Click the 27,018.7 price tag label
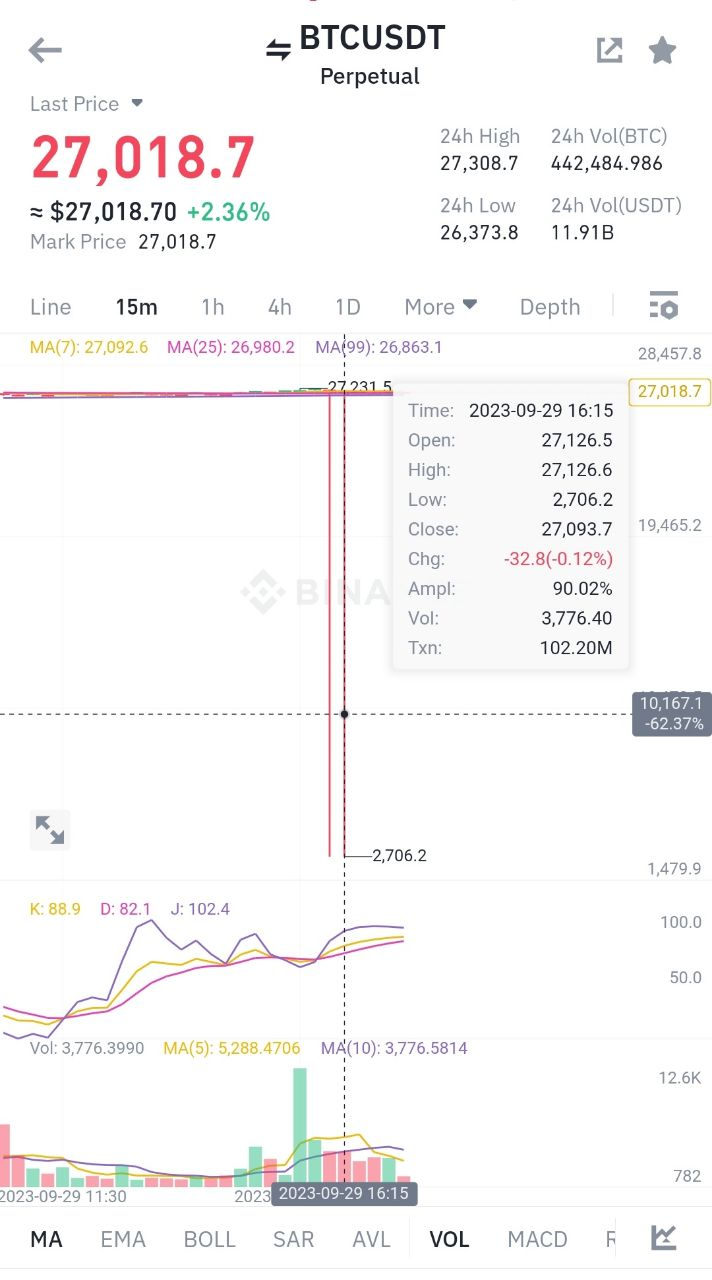 pos(668,393)
